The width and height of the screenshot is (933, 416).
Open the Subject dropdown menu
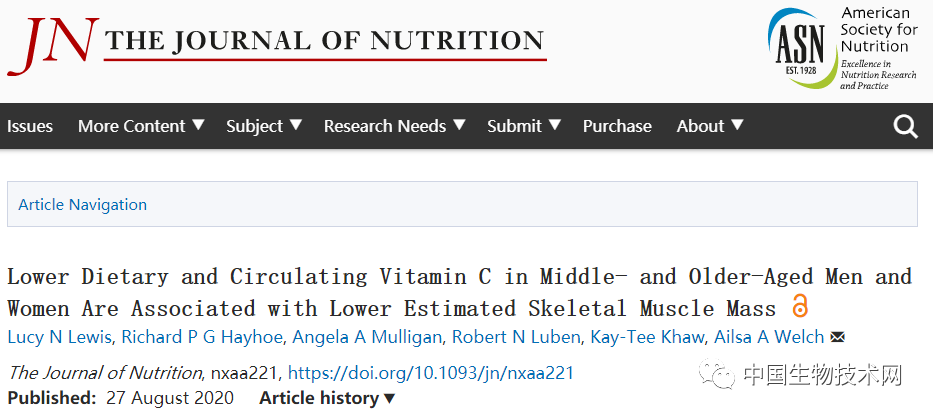[x=264, y=126]
